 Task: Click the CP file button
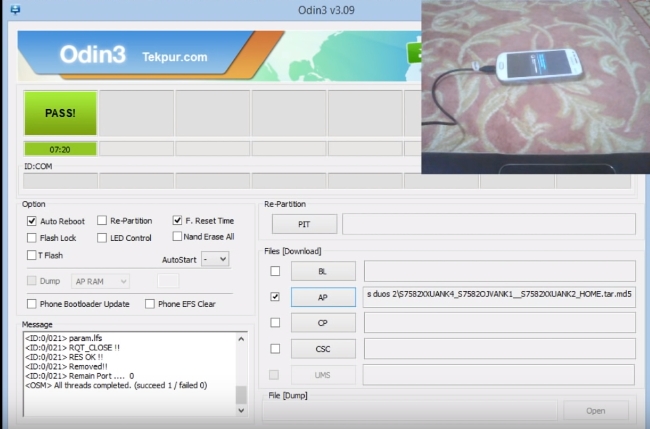point(323,323)
